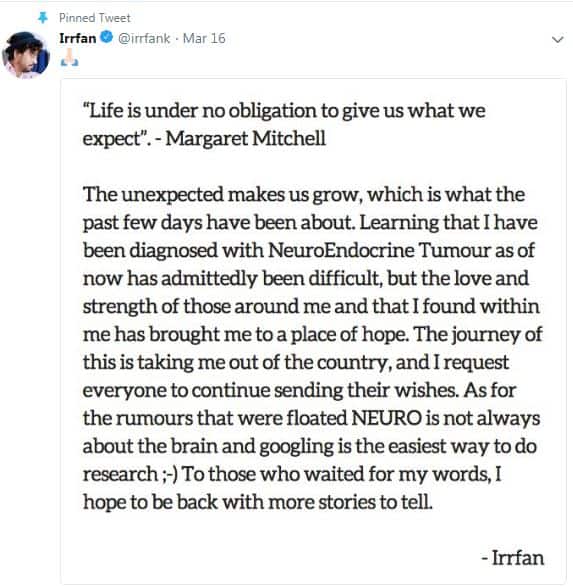Image resolution: width=573 pixels, height=586 pixels.
Task: Click the sentence beginning "The unexpected makes us grow"
Action: point(304,195)
